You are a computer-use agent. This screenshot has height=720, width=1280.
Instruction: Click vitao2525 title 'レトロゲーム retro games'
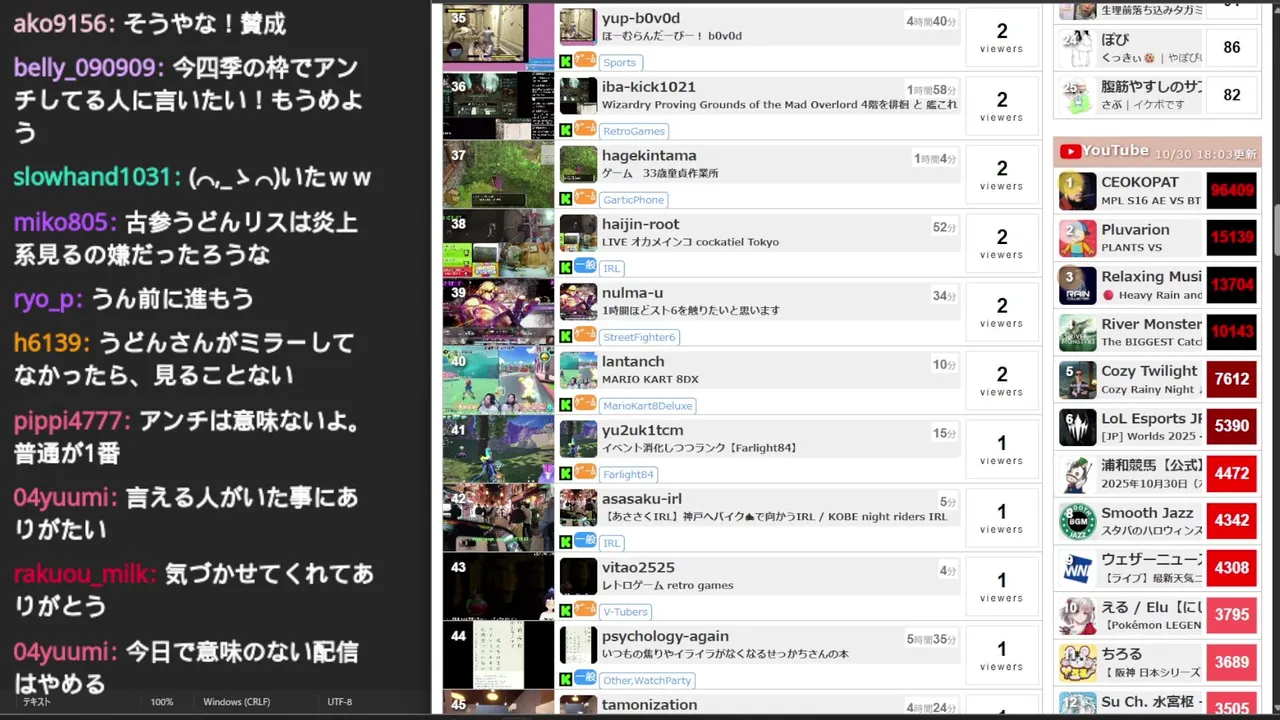(x=667, y=585)
